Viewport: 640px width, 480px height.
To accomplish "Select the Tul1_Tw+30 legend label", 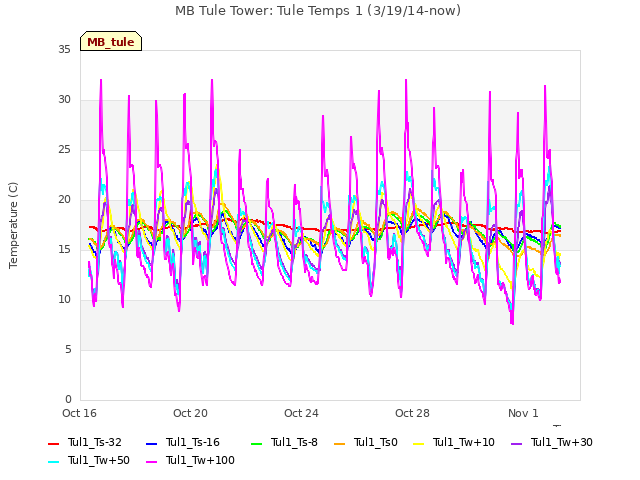I will click(x=562, y=442).
